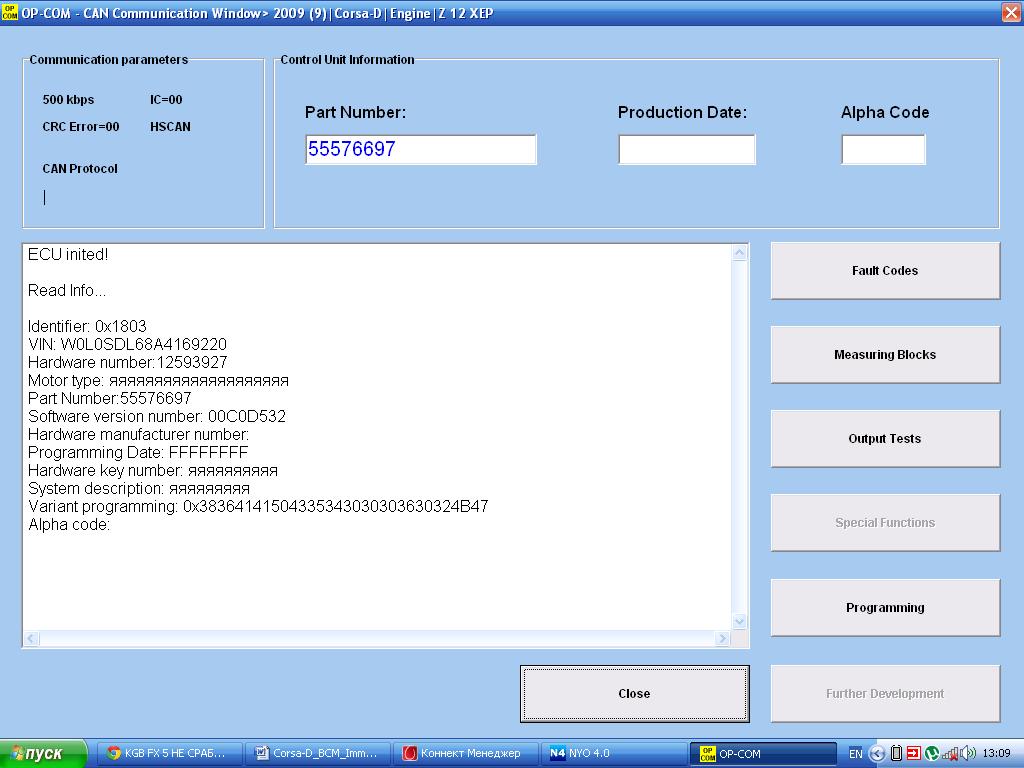Image resolution: width=1024 pixels, height=768 pixels.
Task: Click the log line "Part Number:55576697"
Action: click(x=110, y=398)
